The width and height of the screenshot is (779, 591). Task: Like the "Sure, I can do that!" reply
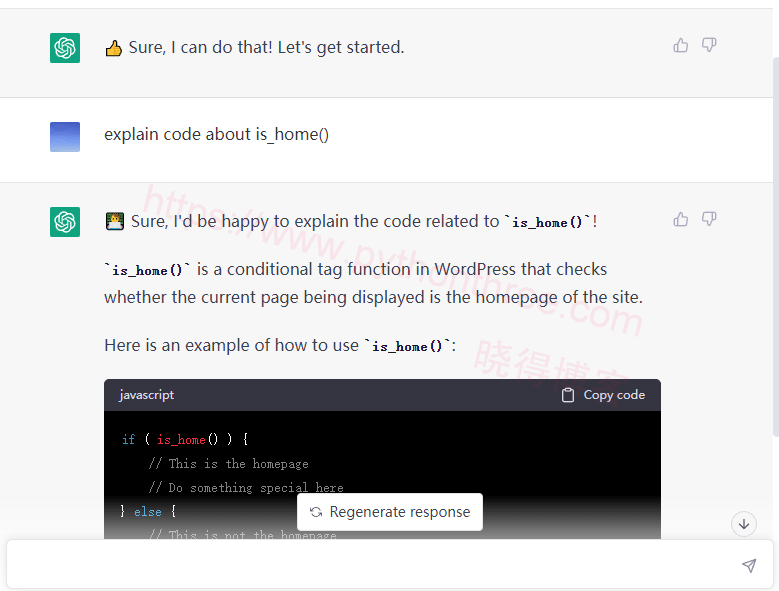pyautogui.click(x=681, y=45)
